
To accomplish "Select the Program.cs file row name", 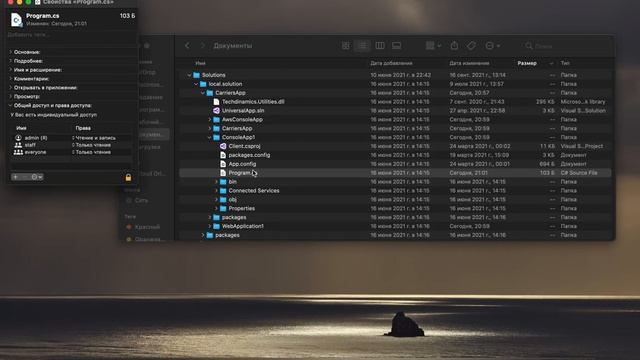I will 242,173.
